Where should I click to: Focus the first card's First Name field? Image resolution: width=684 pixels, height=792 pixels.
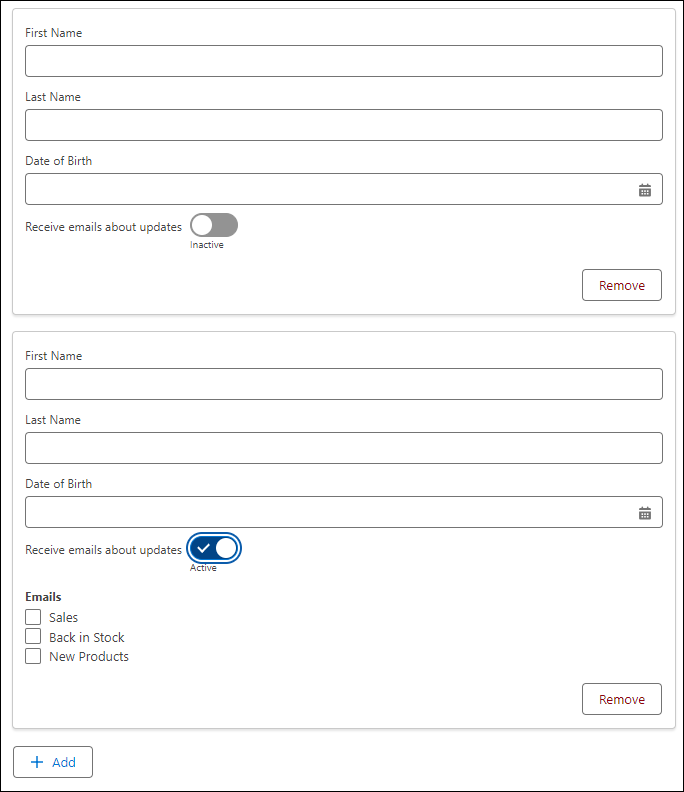343,61
